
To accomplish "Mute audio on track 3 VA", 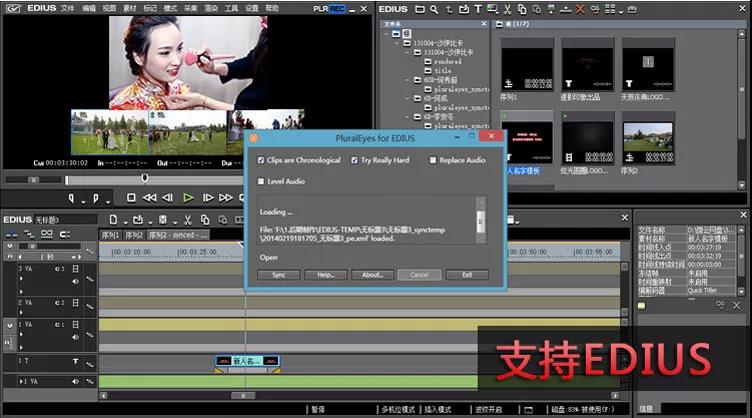I will click(75, 281).
